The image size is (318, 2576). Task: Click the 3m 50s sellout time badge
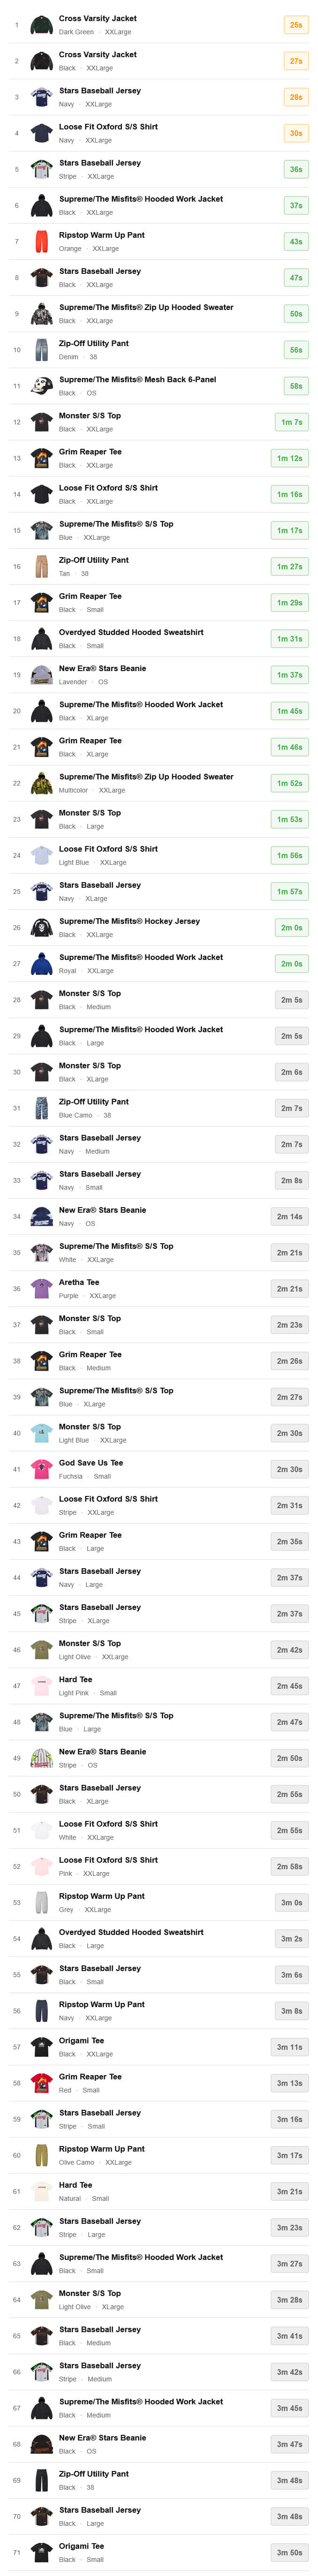(x=290, y=2552)
